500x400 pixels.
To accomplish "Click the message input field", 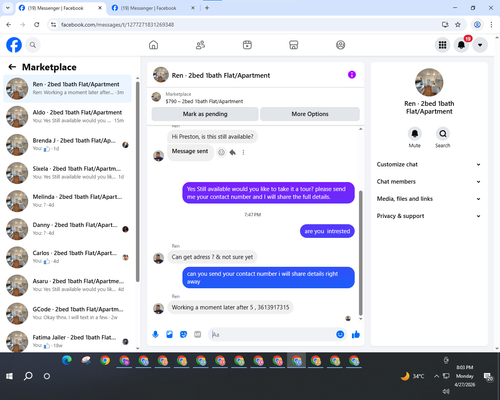I will point(273,334).
